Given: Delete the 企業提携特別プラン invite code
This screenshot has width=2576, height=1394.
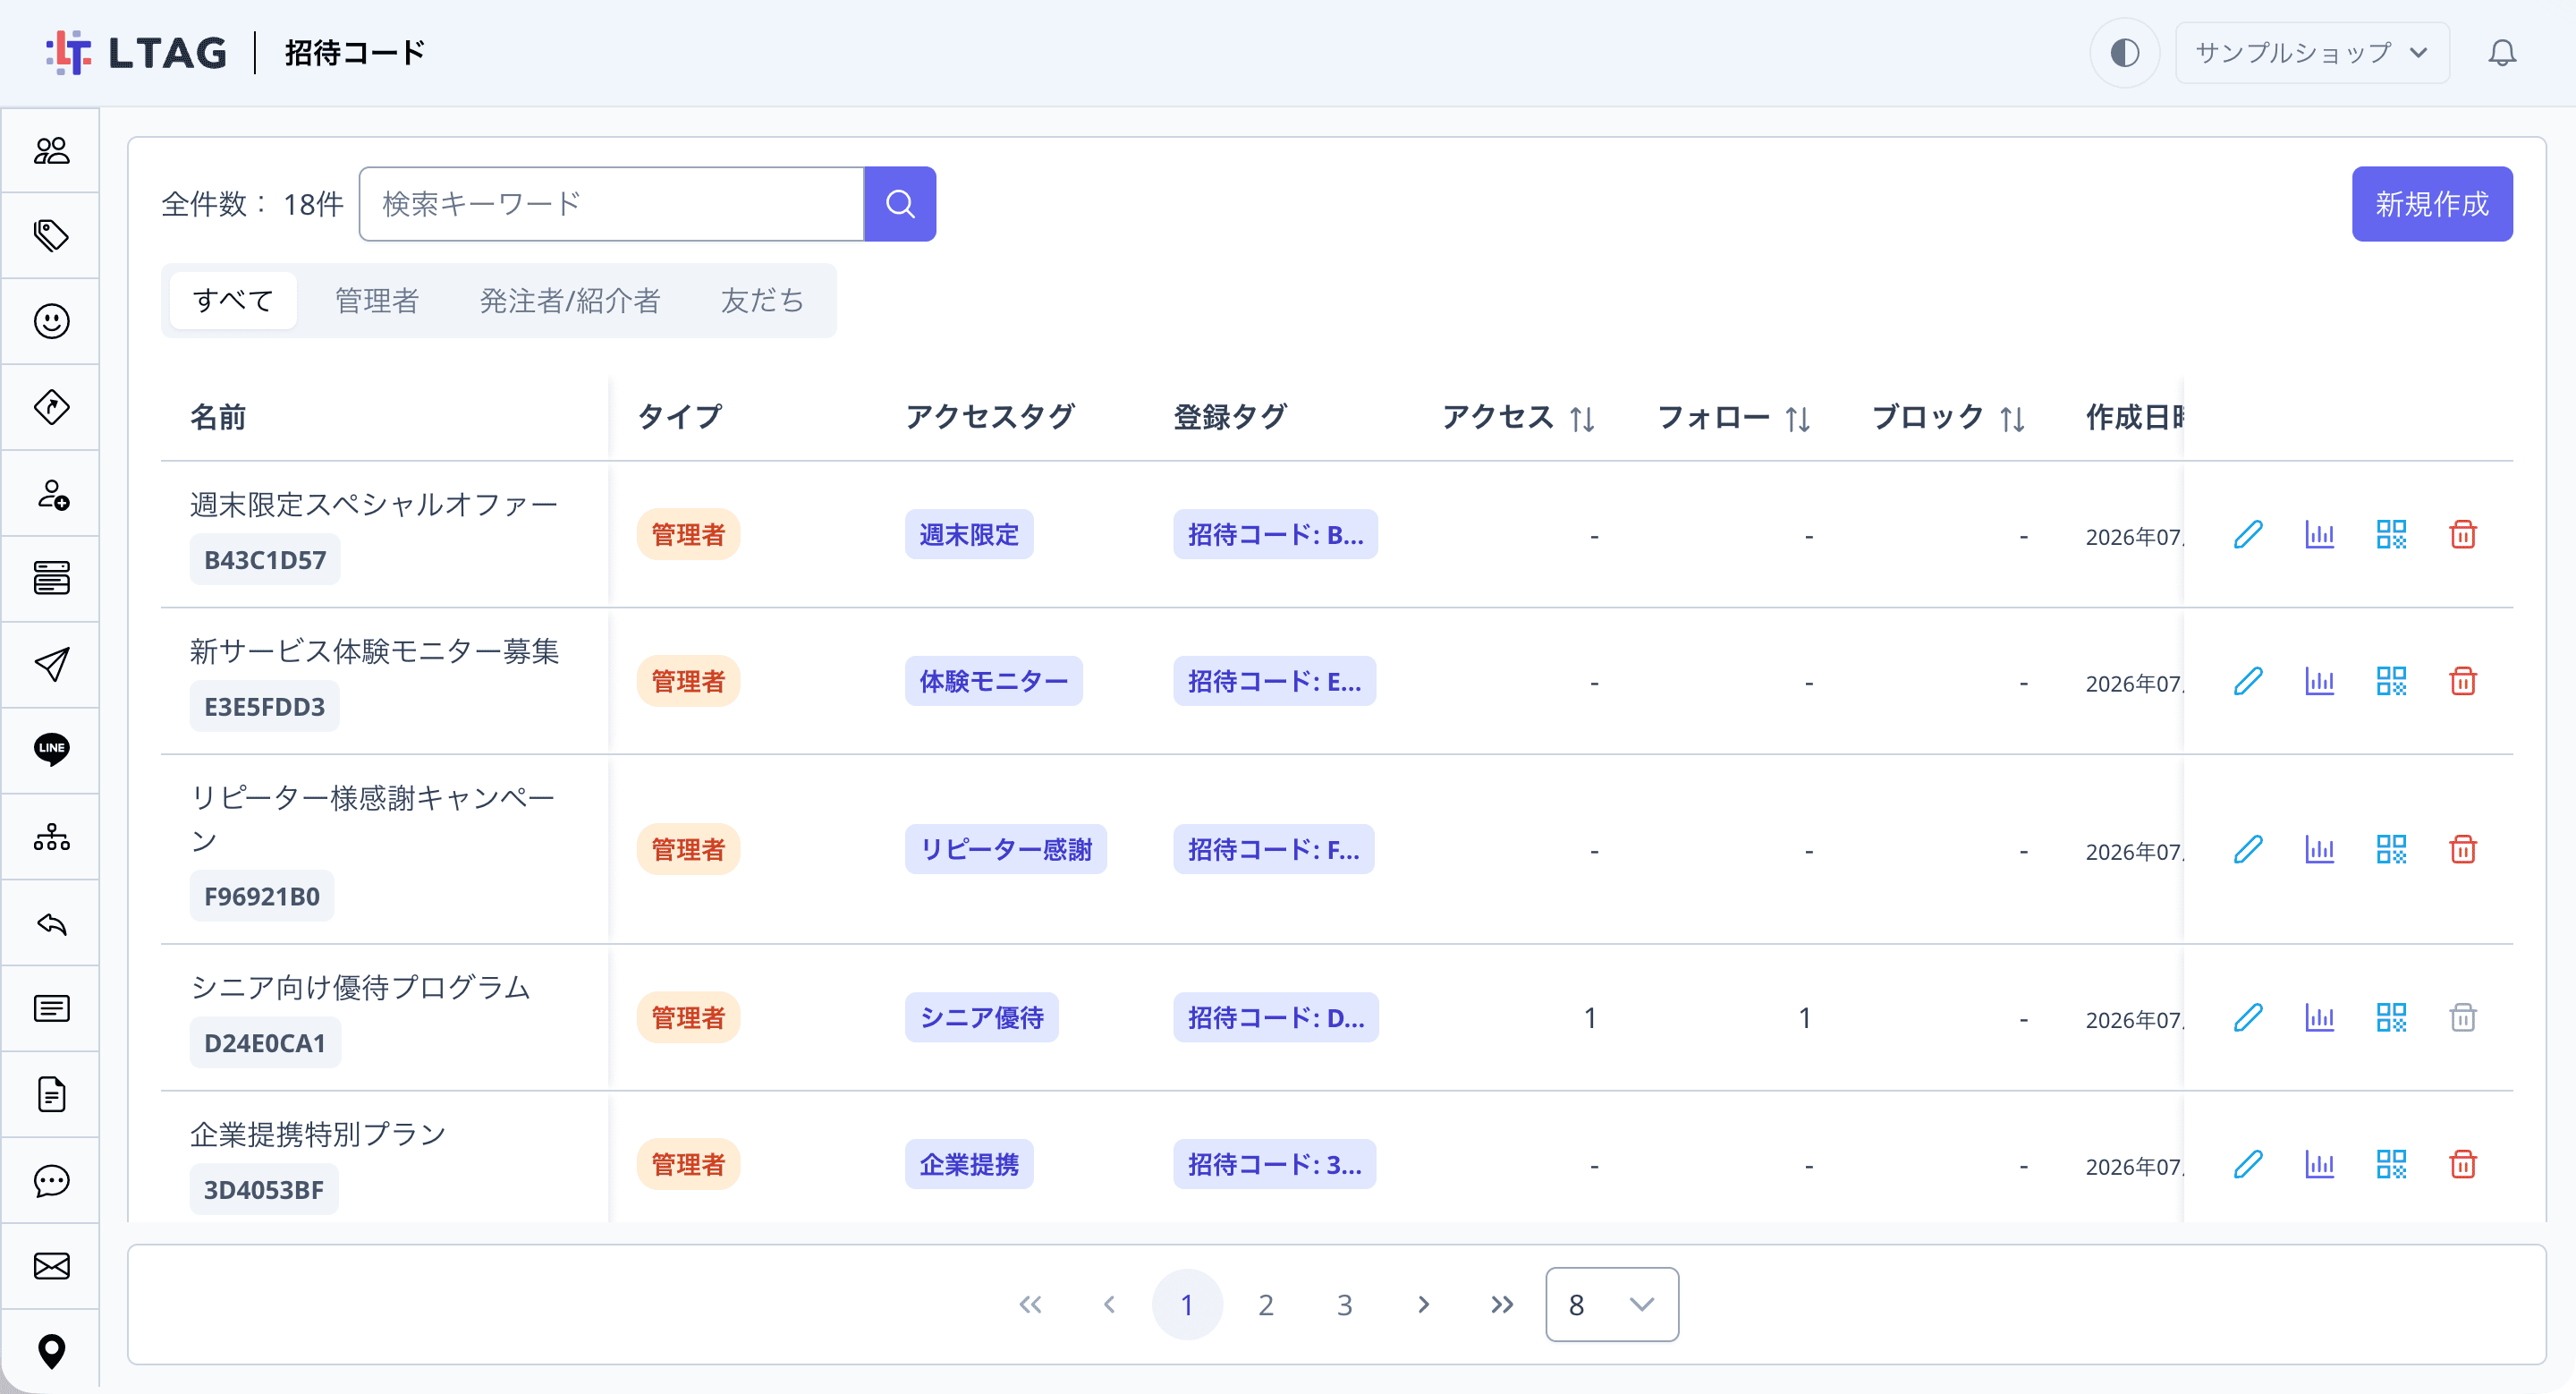Looking at the screenshot, I should pyautogui.click(x=2463, y=1165).
